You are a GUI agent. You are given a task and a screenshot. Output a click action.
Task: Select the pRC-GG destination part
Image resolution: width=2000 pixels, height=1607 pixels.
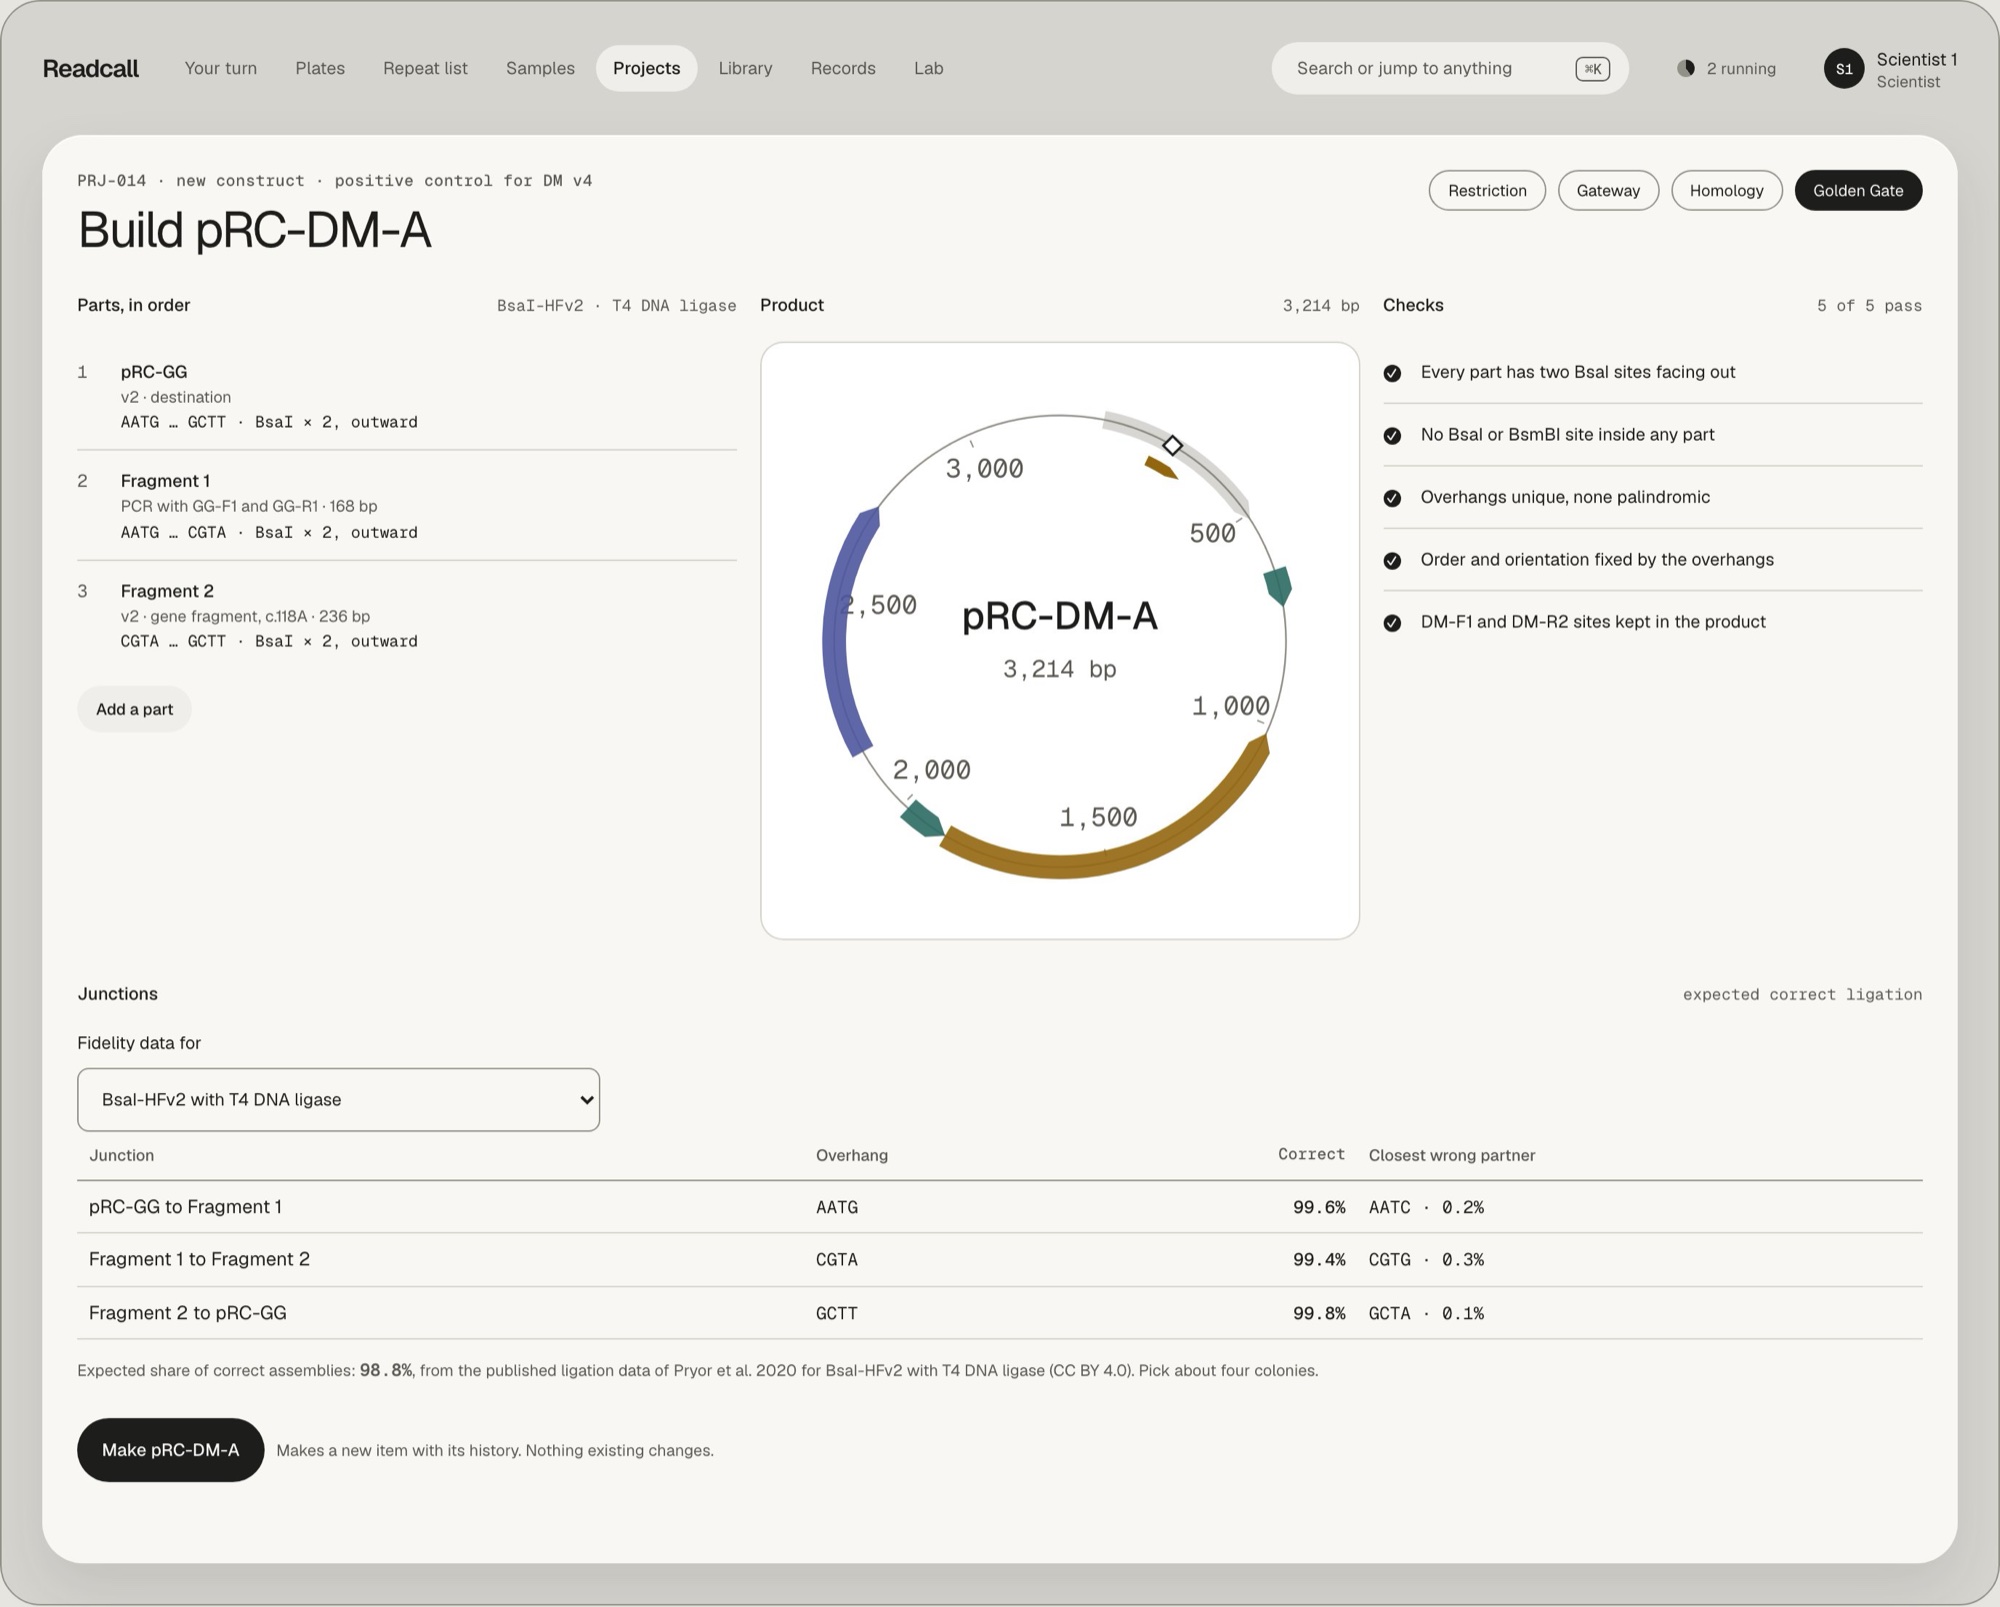(407, 396)
